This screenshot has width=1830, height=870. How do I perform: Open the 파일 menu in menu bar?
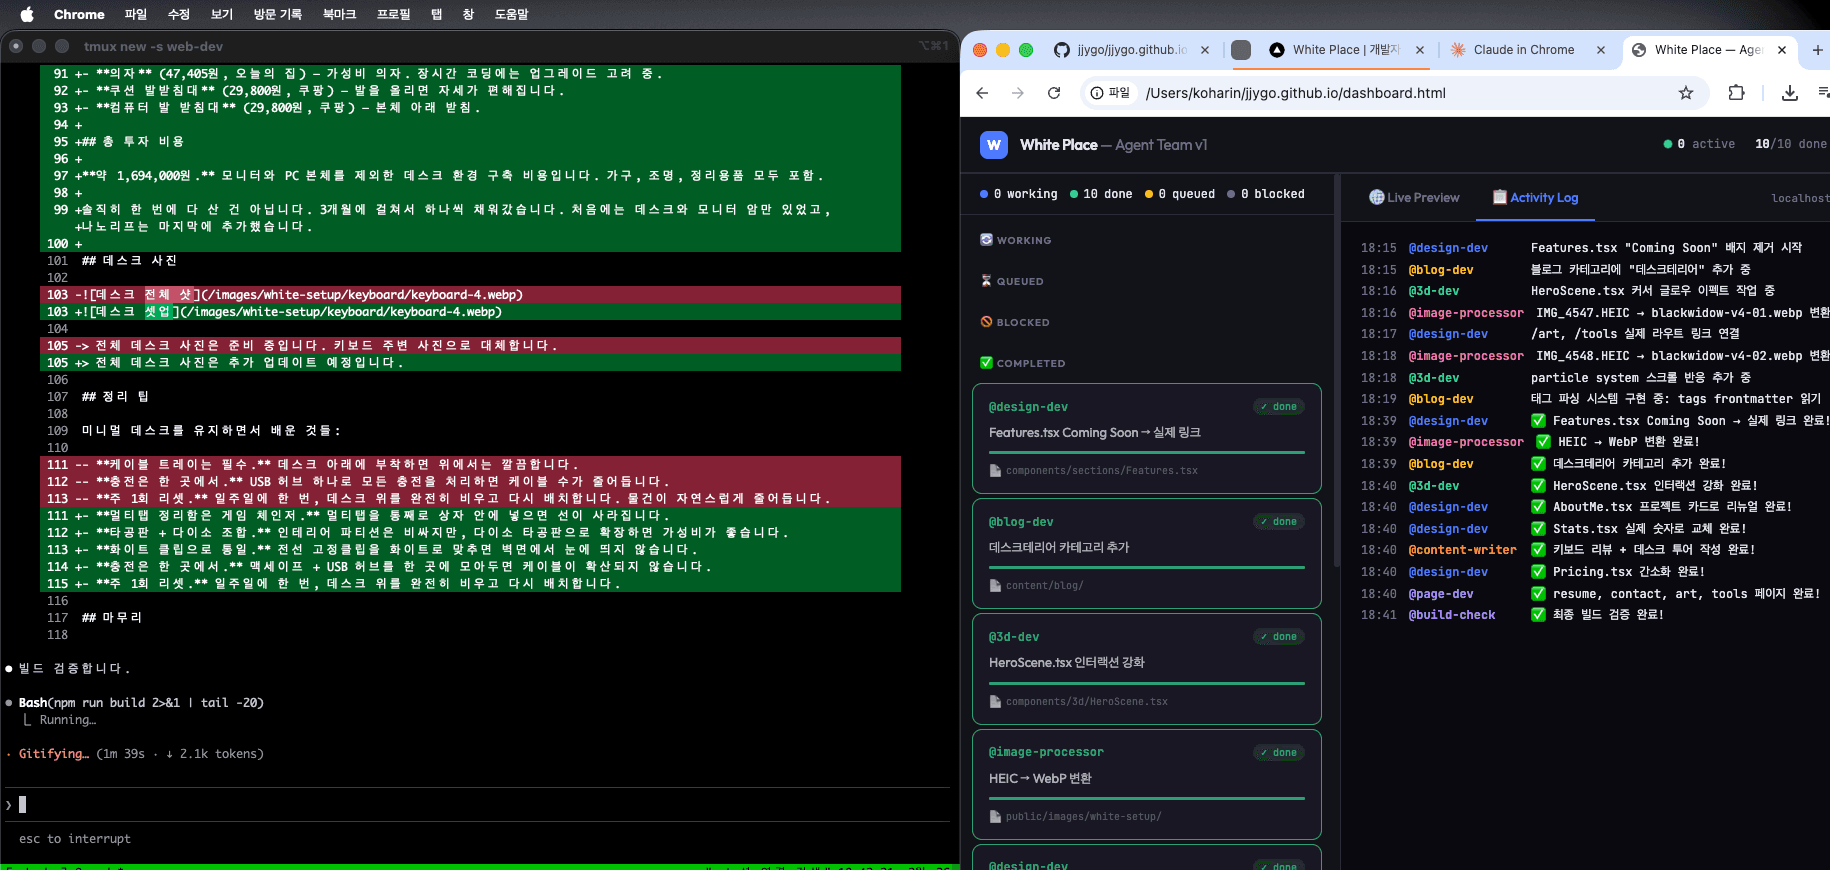(136, 14)
